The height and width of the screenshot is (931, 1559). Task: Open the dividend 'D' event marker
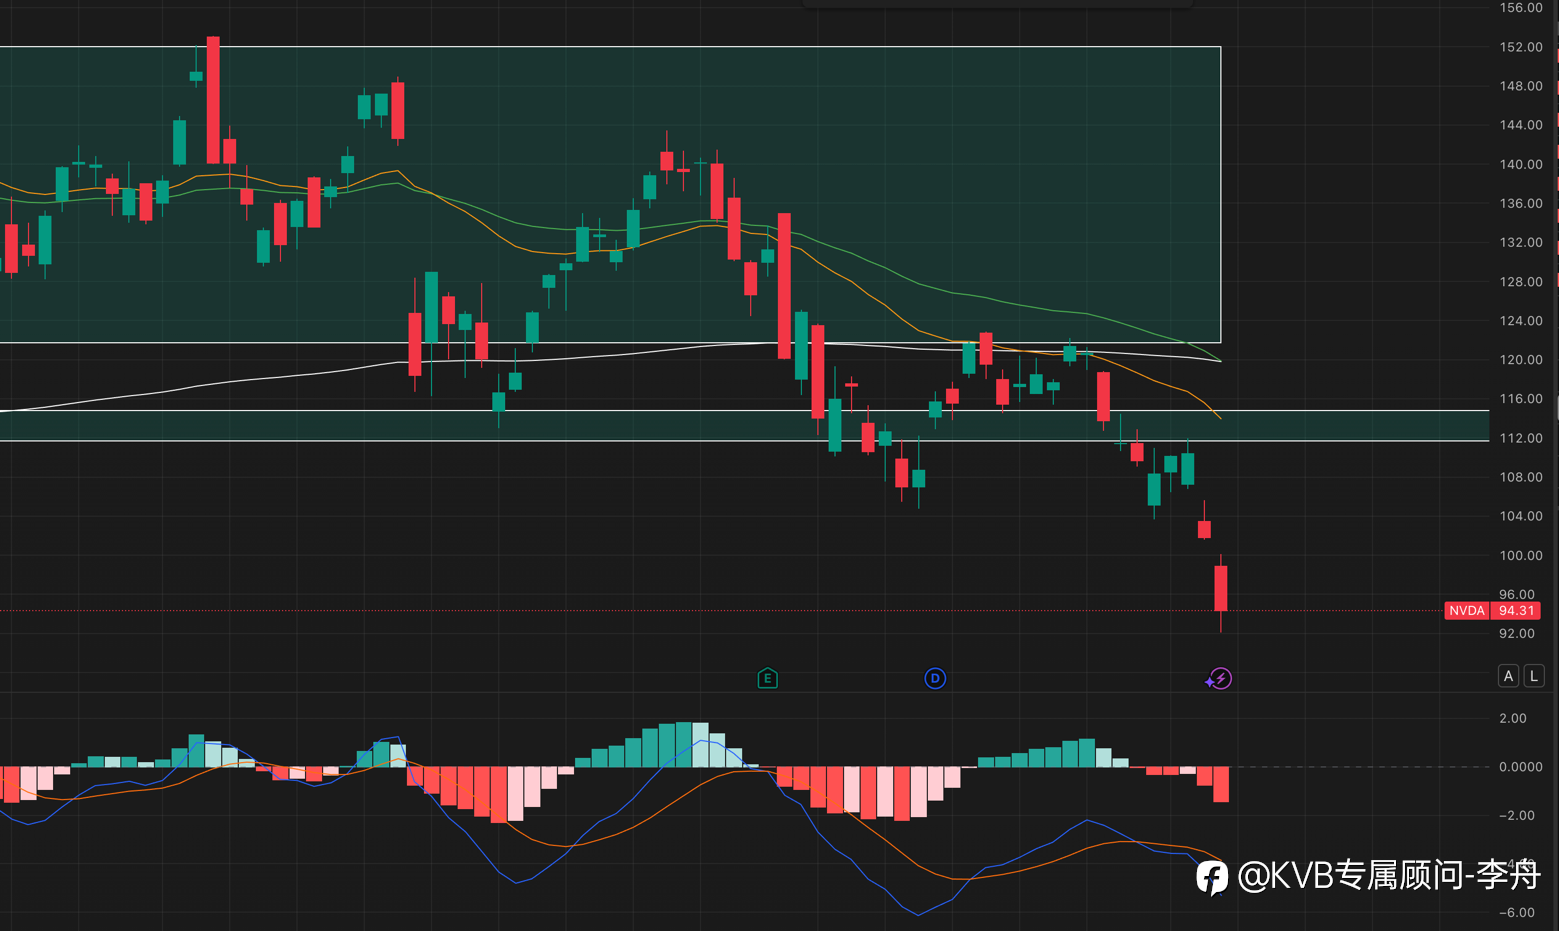point(935,679)
